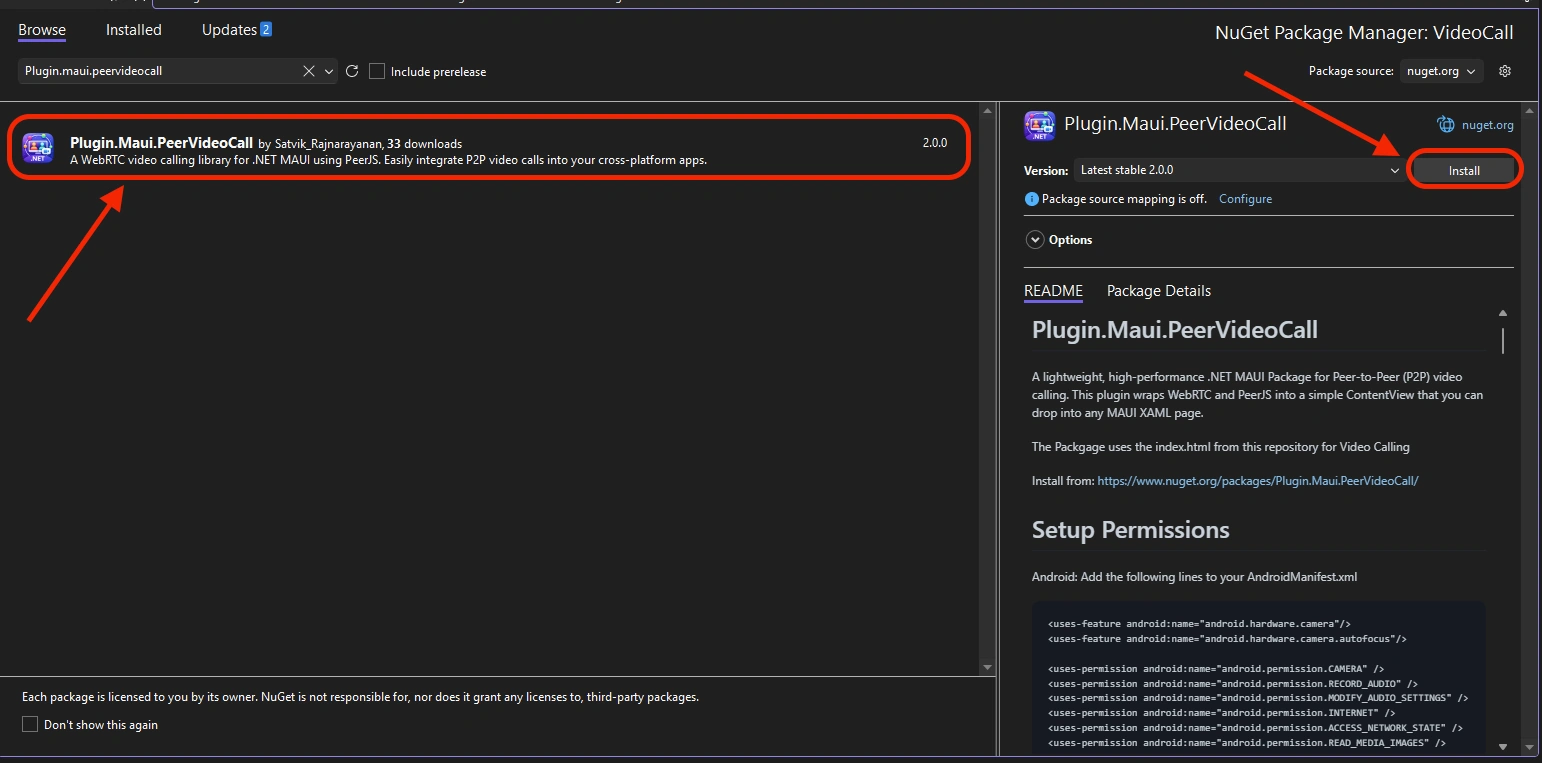Refresh the package search results

click(x=352, y=71)
